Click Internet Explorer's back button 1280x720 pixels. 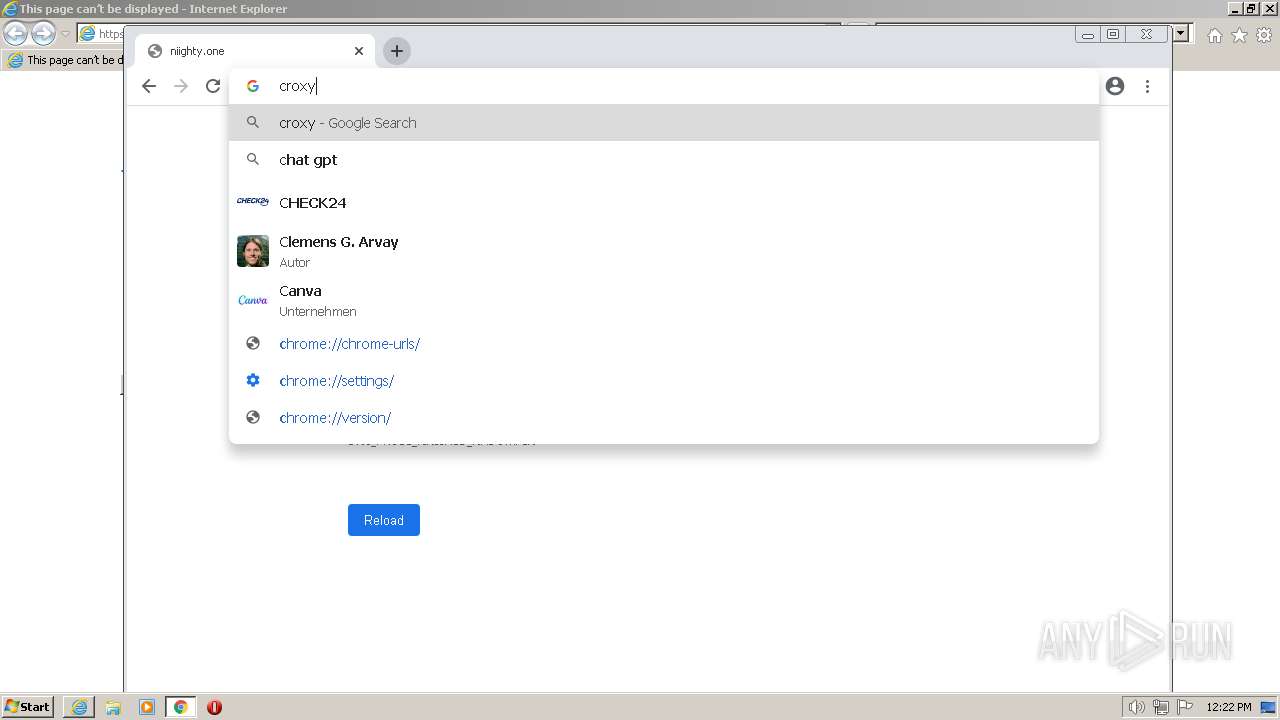pos(15,34)
